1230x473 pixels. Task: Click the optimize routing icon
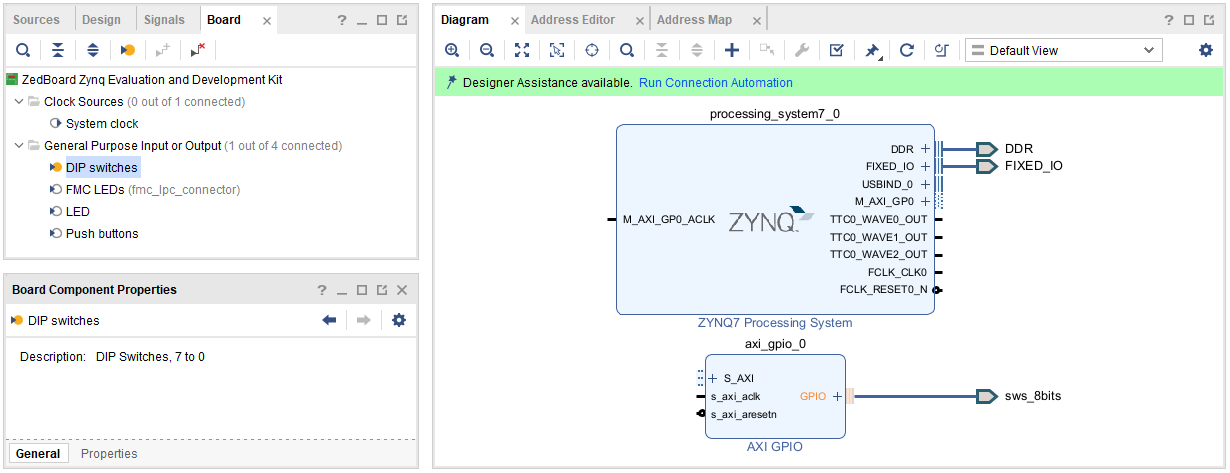click(x=941, y=50)
